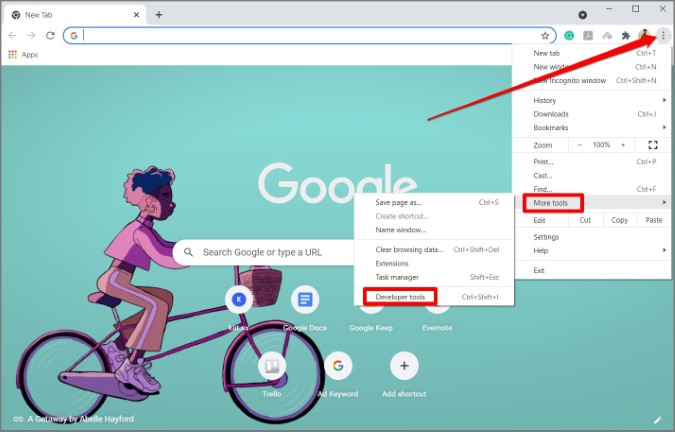Viewport: 675px width, 432px height.
Task: Decrease zoom with the minus button
Action: pos(579,145)
